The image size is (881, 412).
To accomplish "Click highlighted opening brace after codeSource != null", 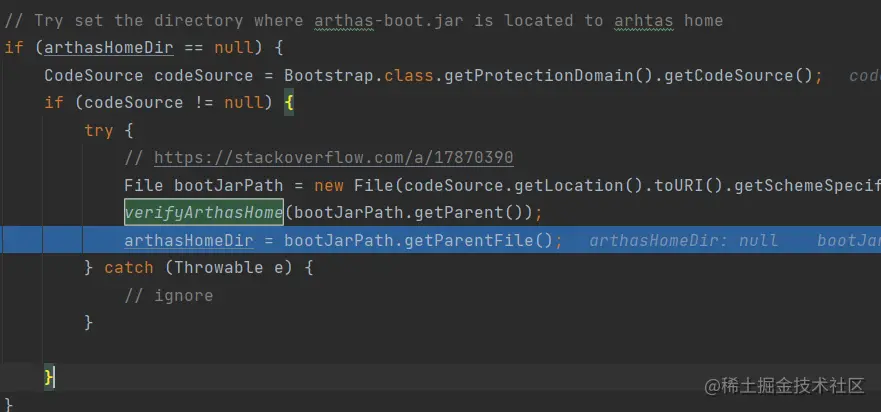I will tap(289, 103).
